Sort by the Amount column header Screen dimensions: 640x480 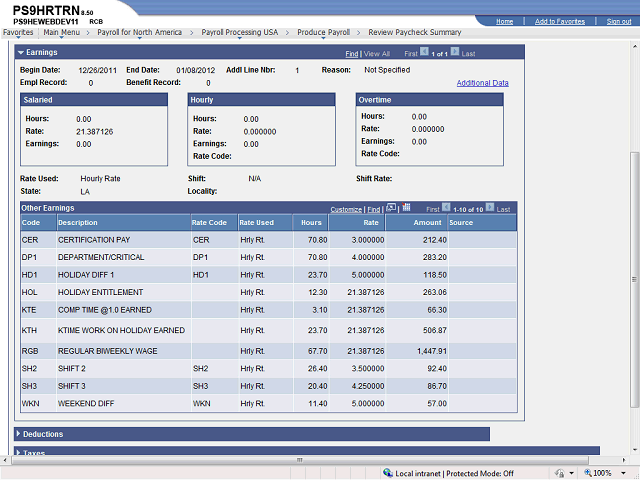427,222
